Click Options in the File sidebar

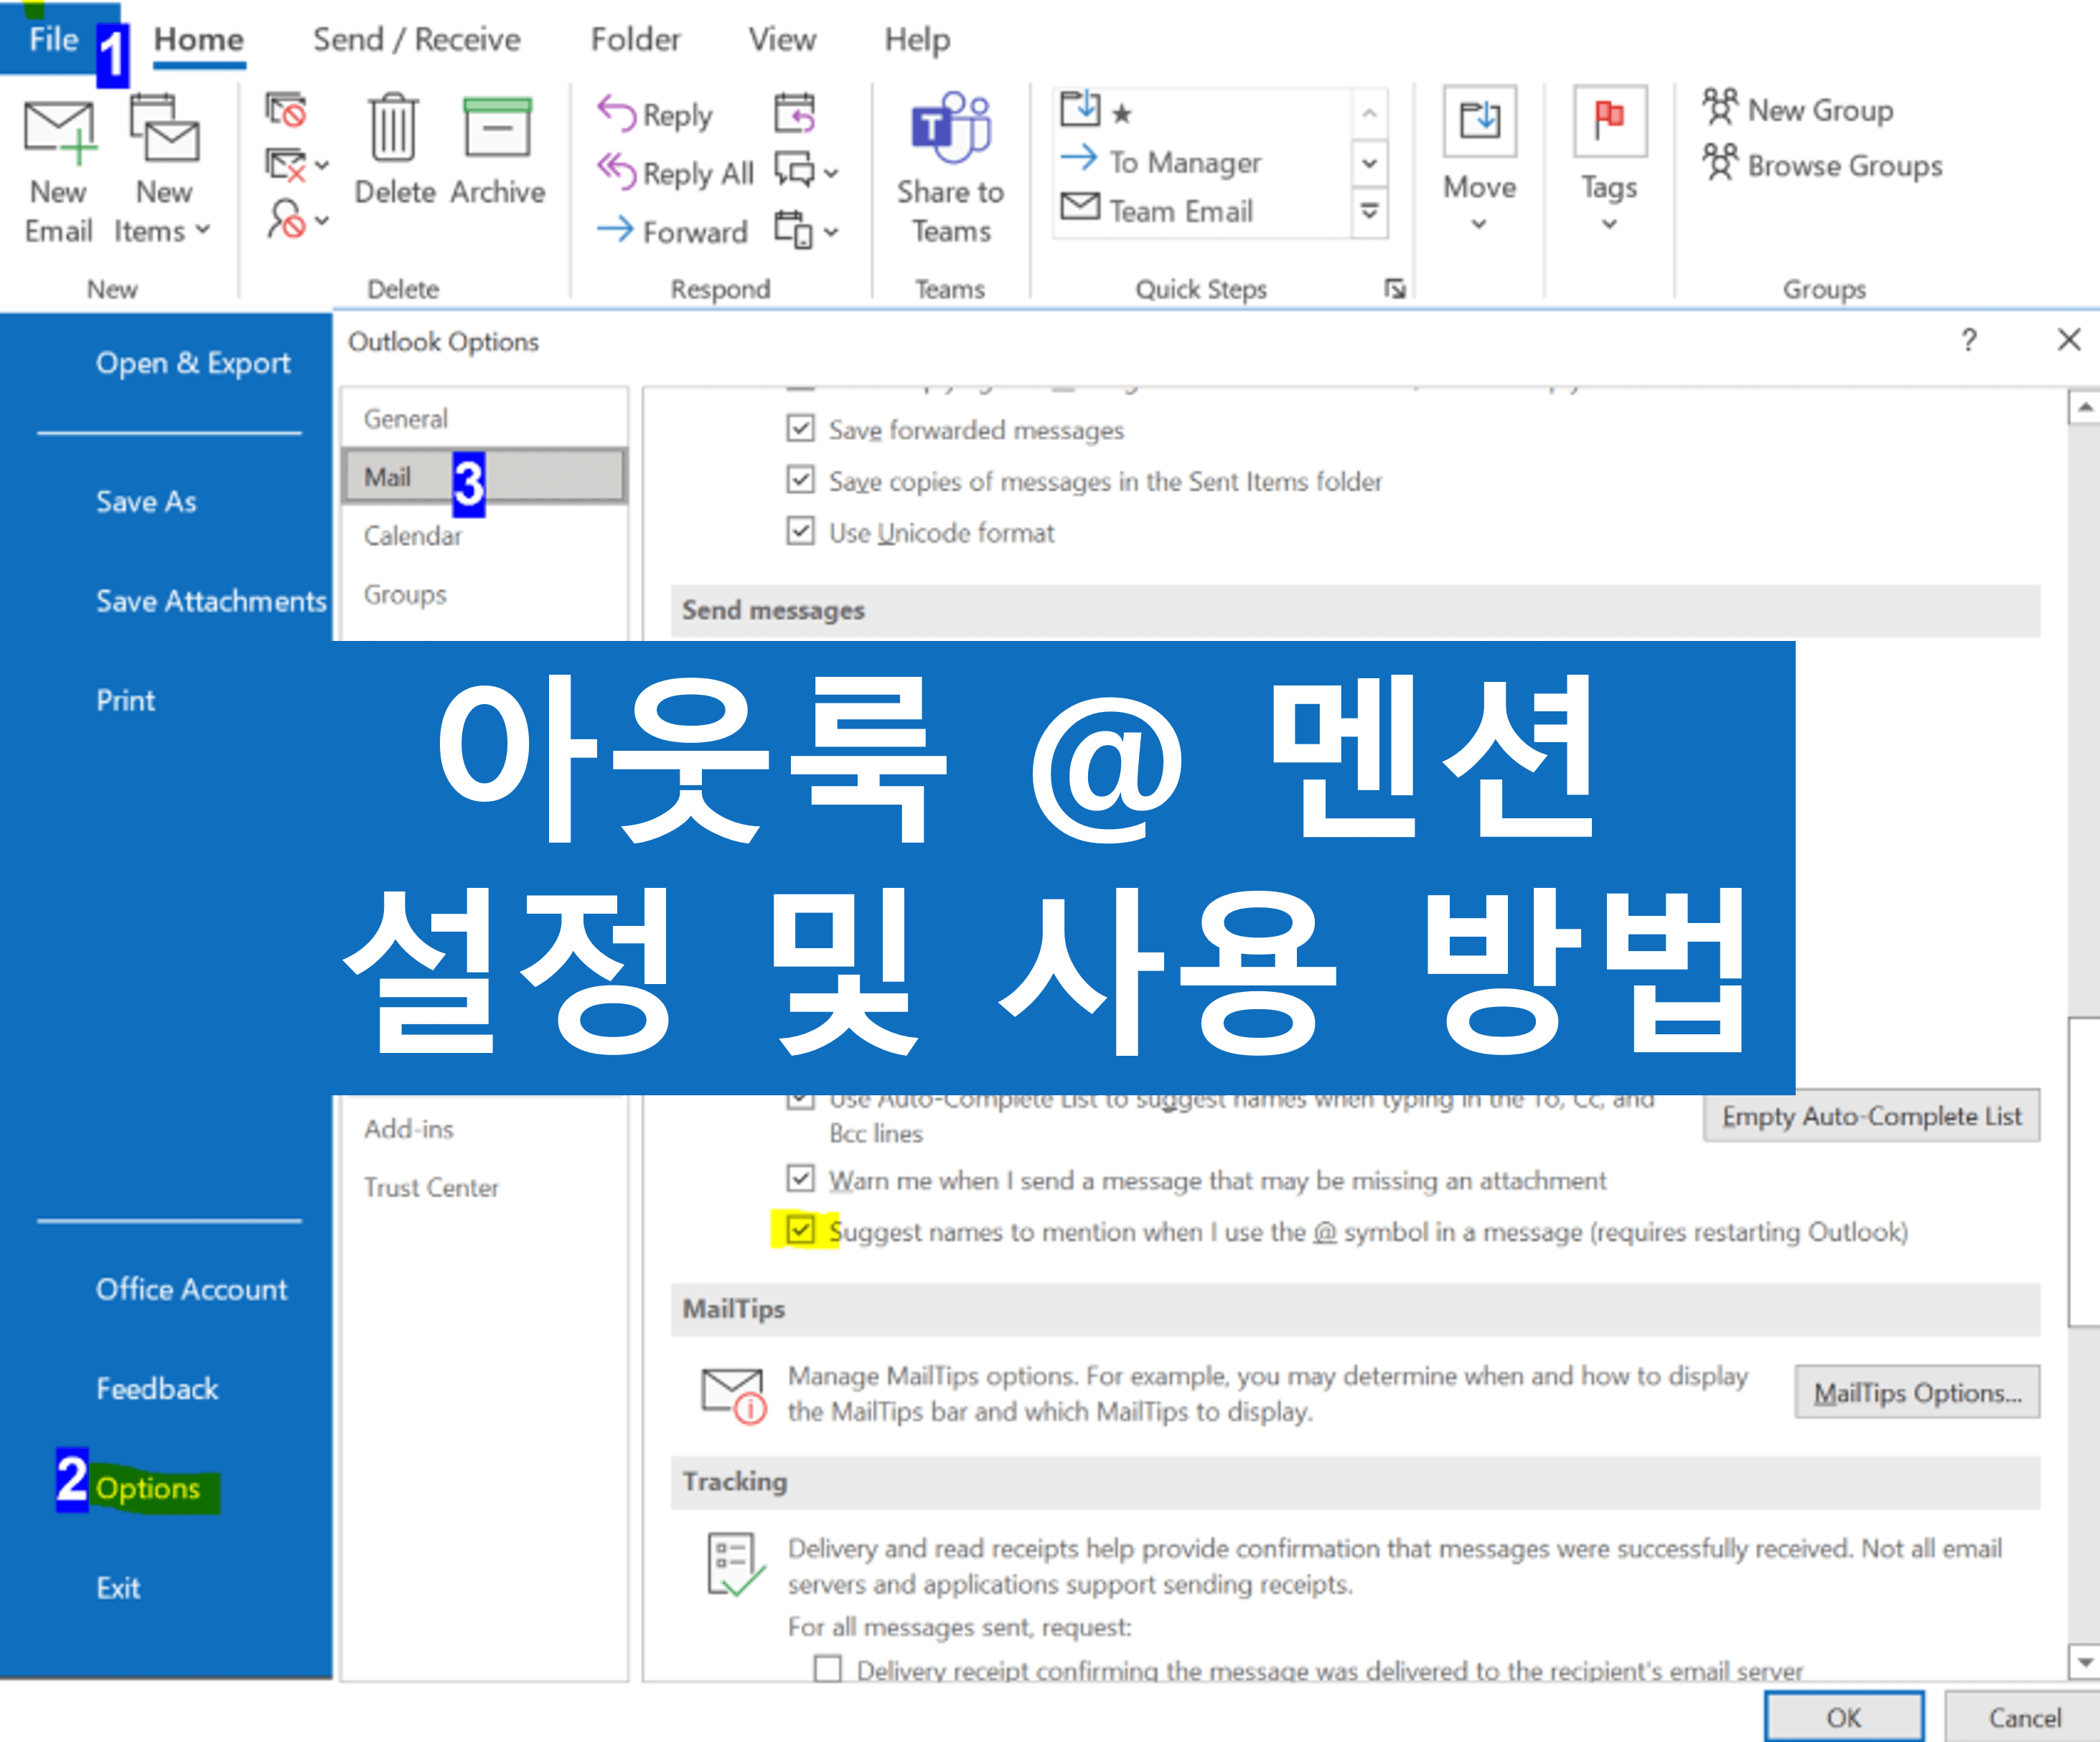click(x=148, y=1488)
